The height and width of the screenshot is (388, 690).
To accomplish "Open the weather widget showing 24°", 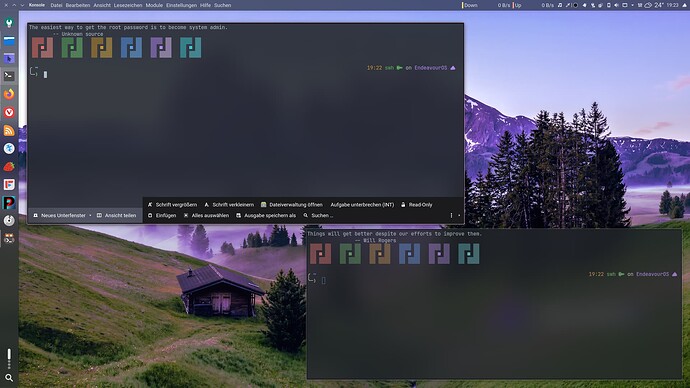I will (x=653, y=5).
